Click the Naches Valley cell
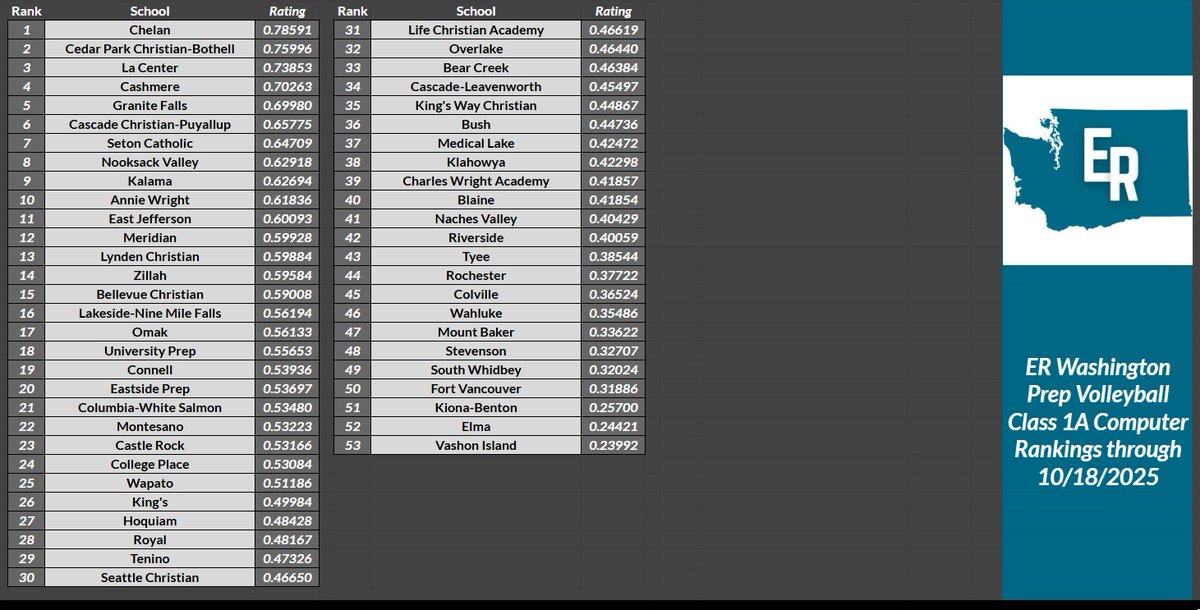Screen dimensions: 1200x610 [476, 219]
